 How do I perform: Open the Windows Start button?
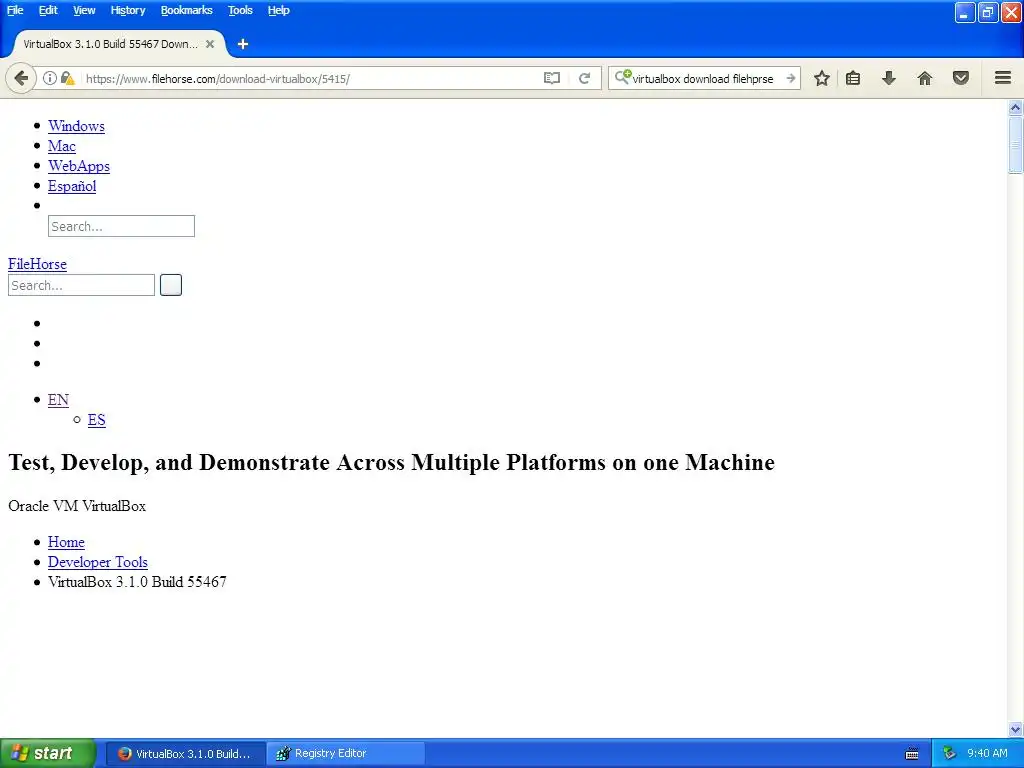[48, 753]
